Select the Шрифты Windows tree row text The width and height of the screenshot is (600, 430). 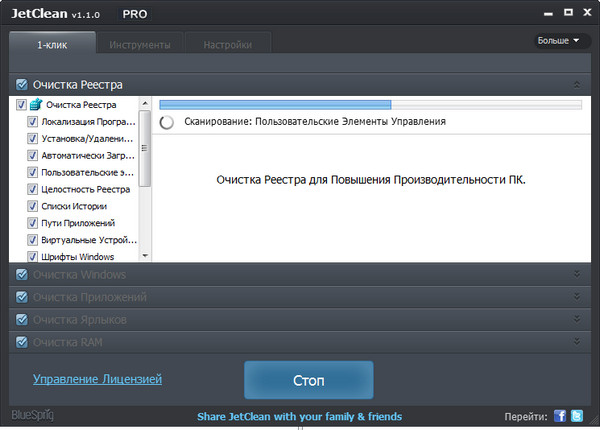pyautogui.click(x=78, y=256)
